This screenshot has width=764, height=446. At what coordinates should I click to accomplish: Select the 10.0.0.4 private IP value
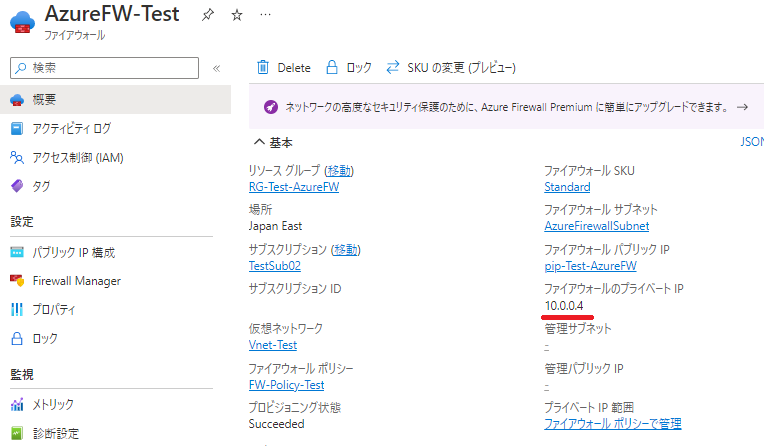[564, 306]
